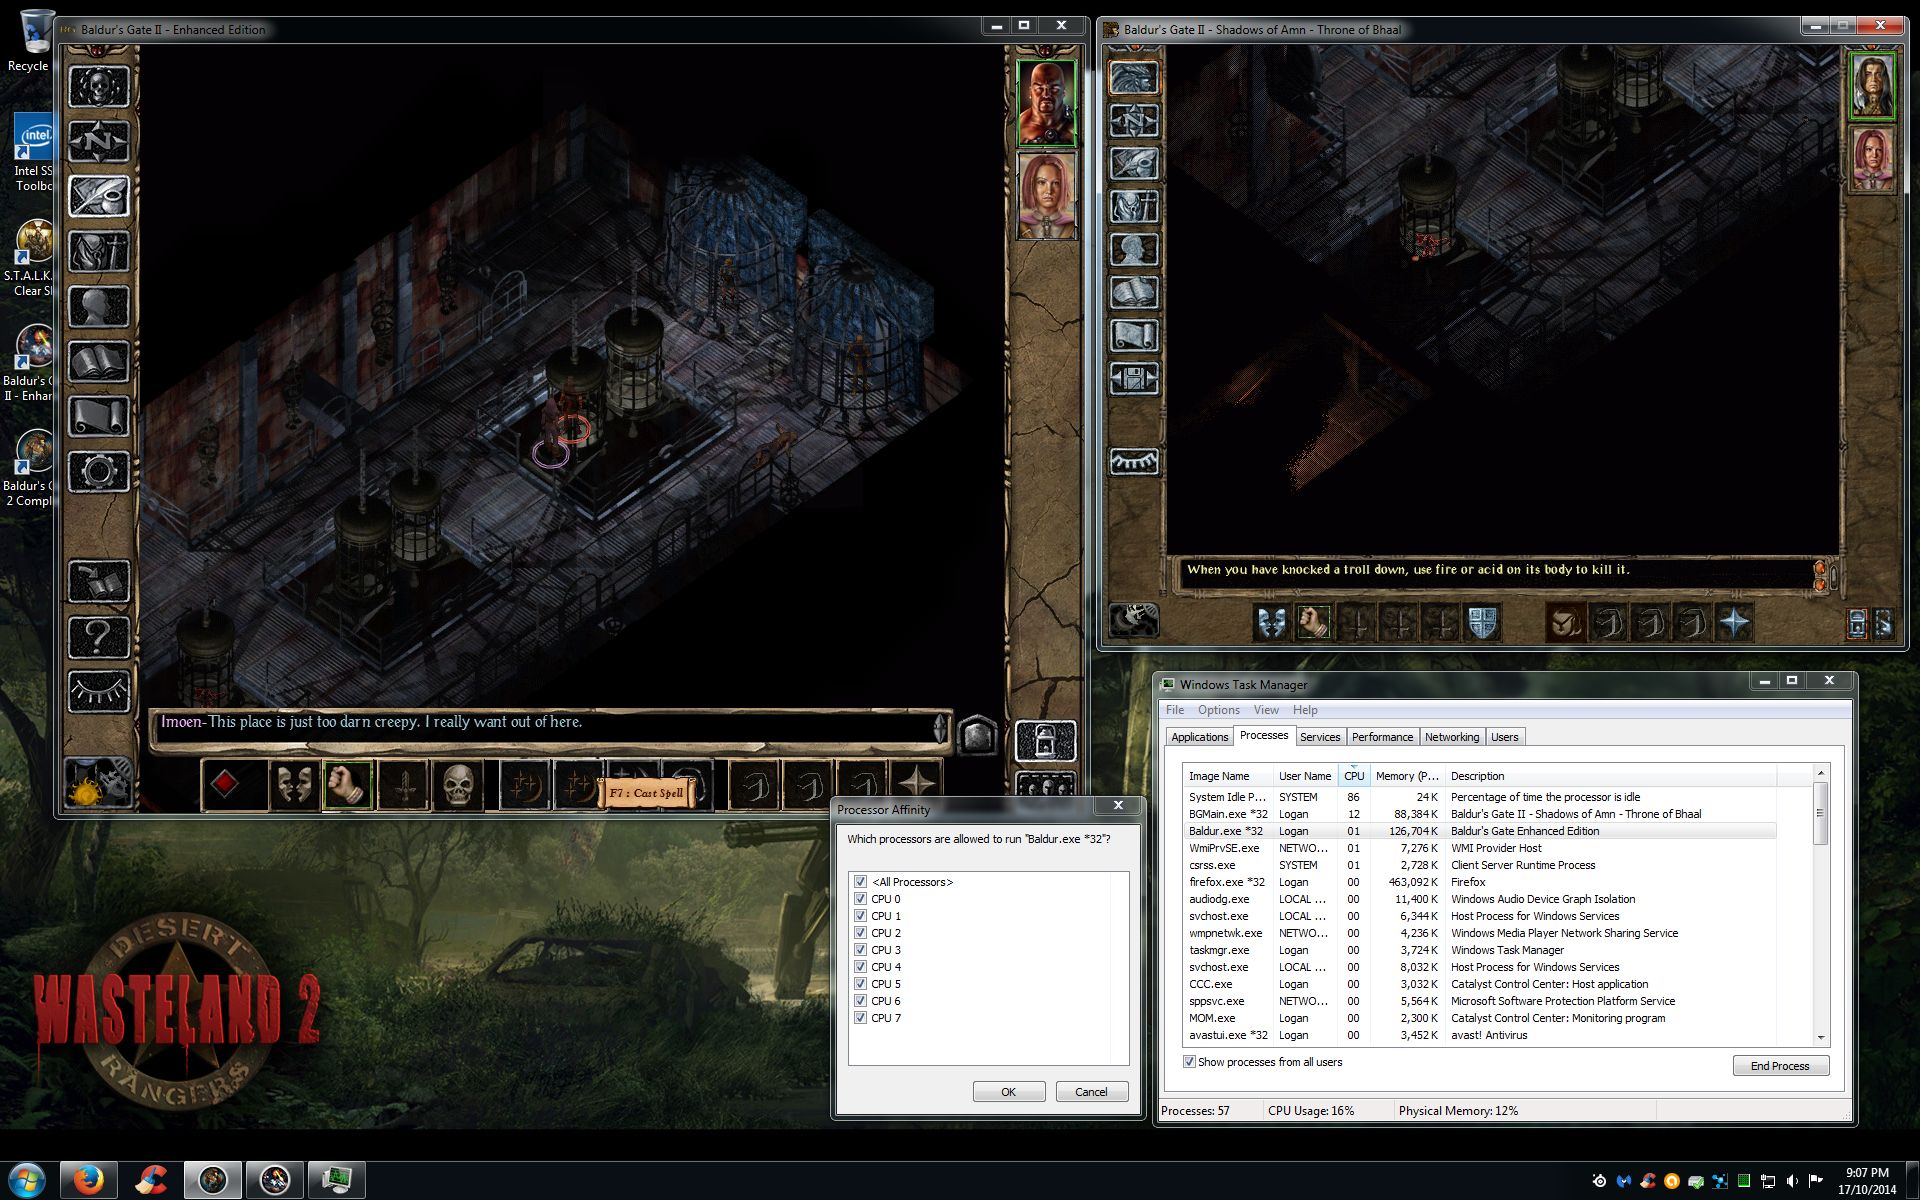The width and height of the screenshot is (1920, 1200).
Task: Open the floppy disk save icon in Shadows of Amn
Action: (x=1134, y=379)
